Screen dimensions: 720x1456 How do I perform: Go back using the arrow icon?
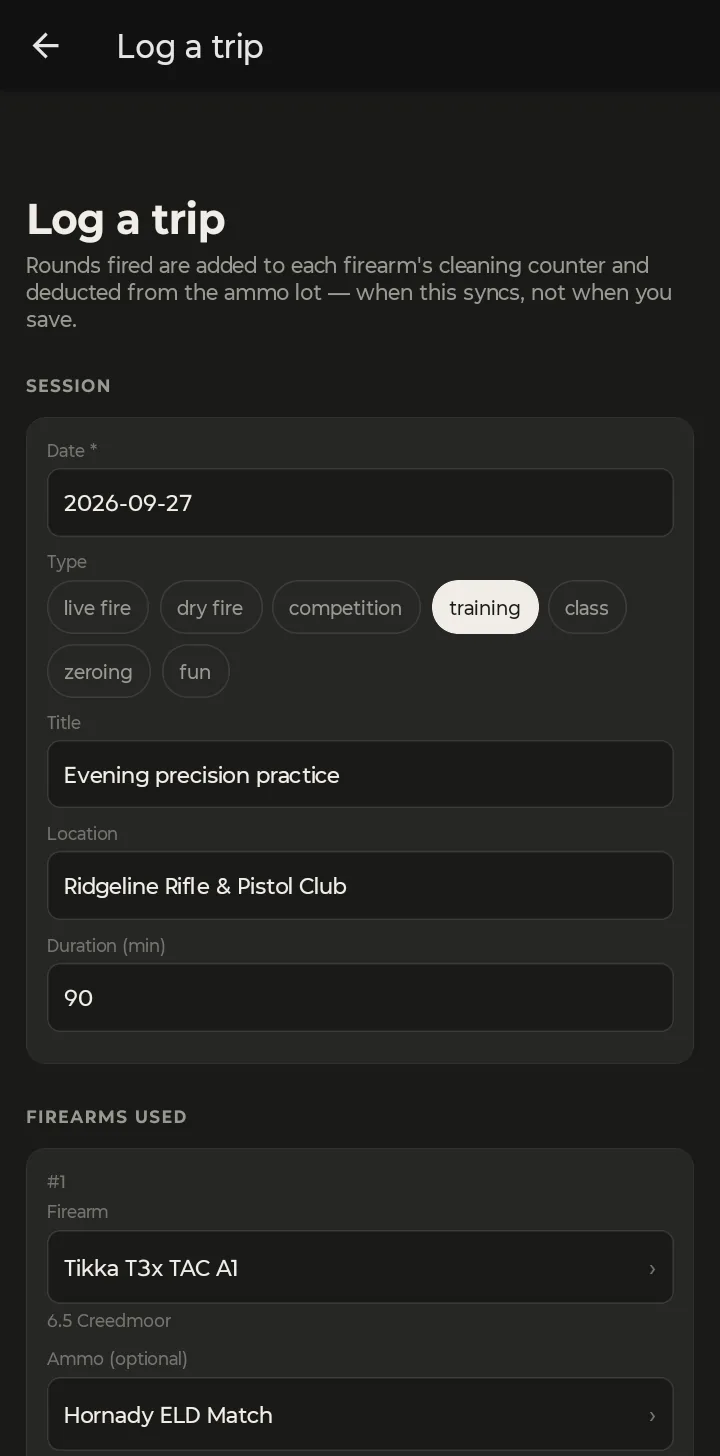click(46, 46)
